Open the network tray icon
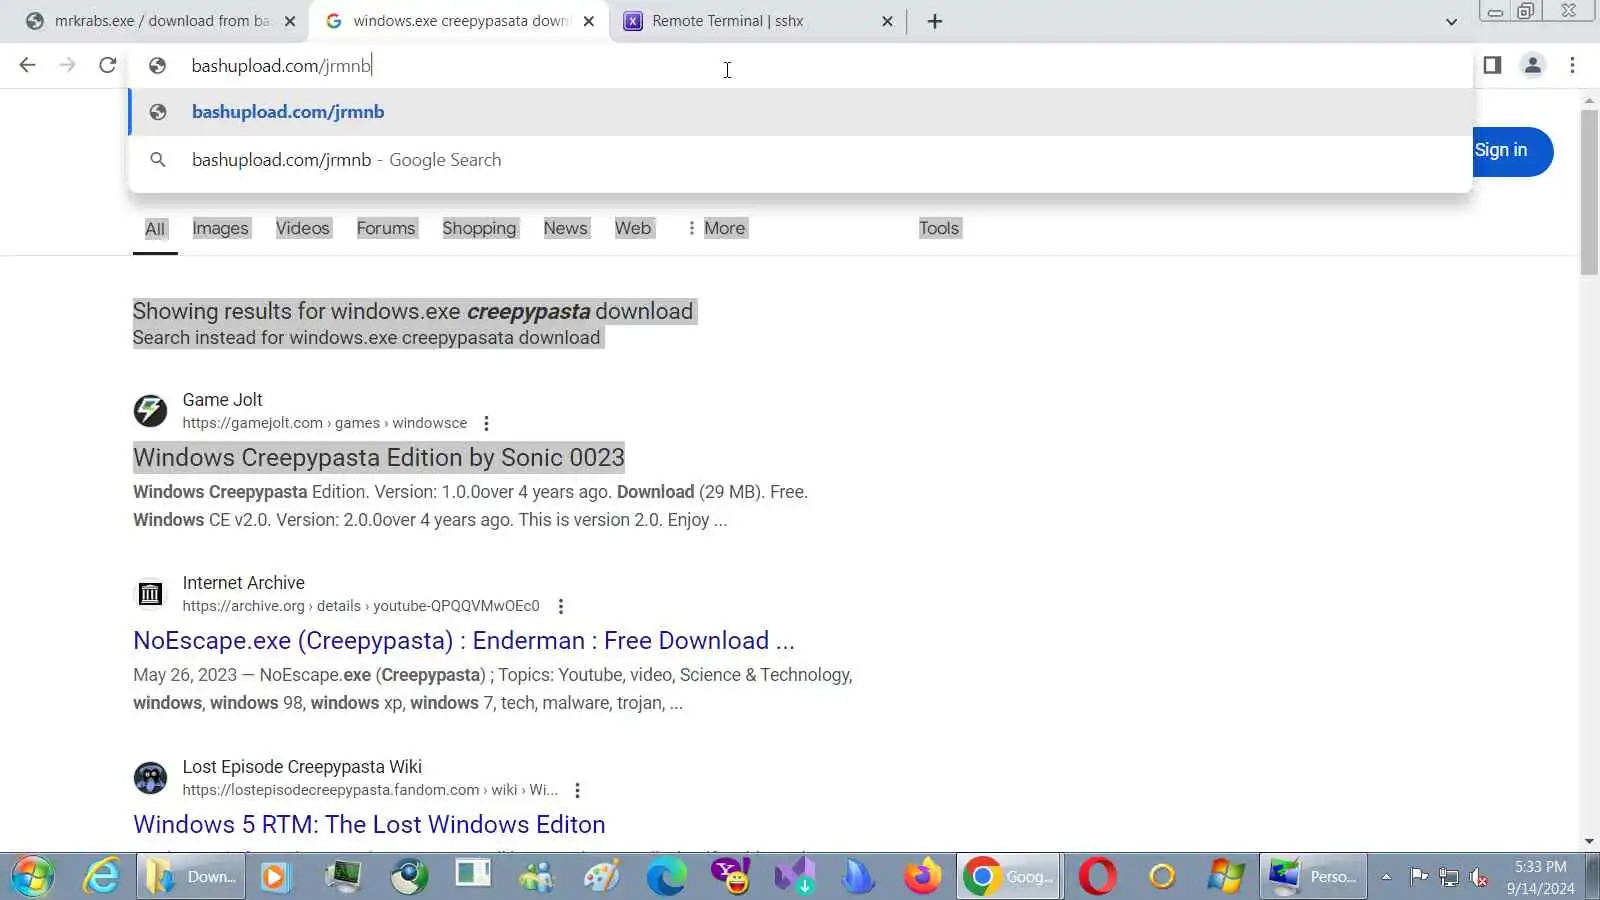 pyautogui.click(x=1448, y=877)
